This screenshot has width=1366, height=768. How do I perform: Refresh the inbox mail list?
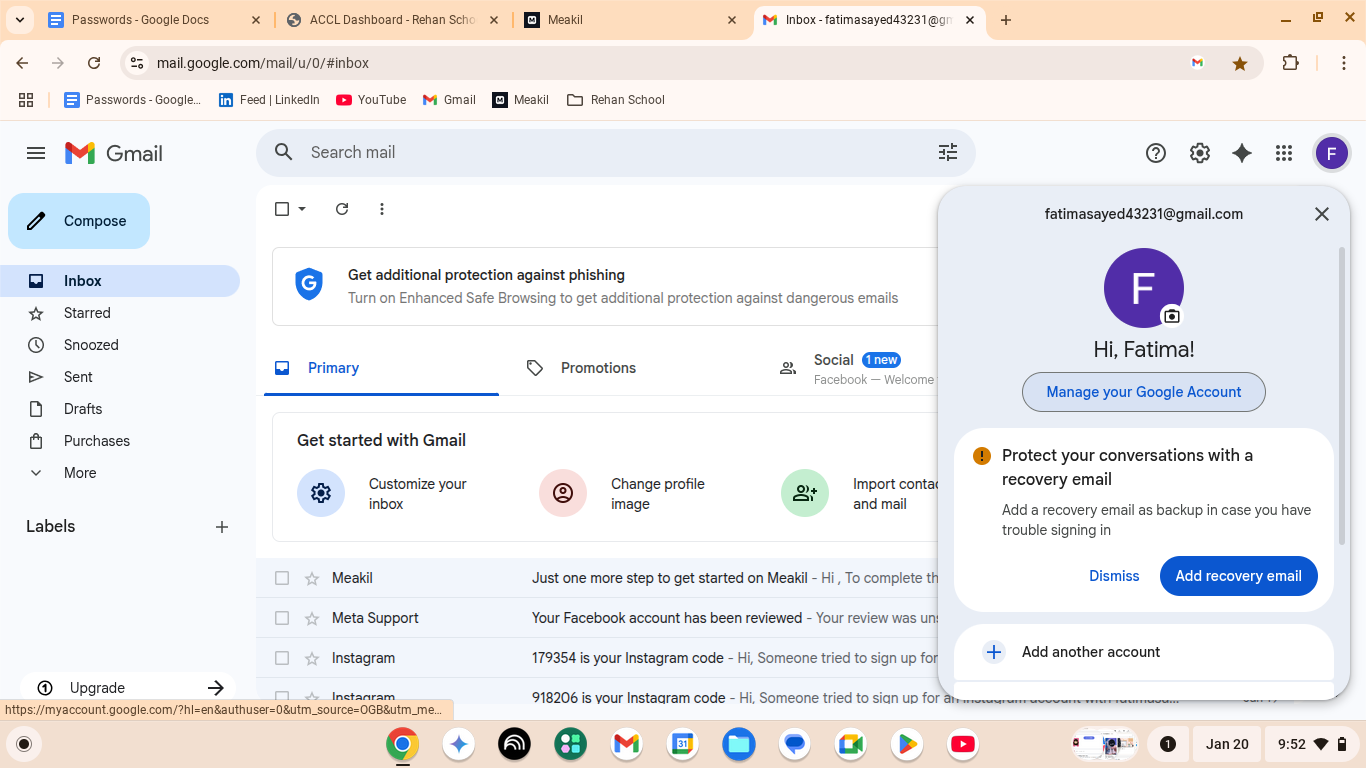[342, 209]
